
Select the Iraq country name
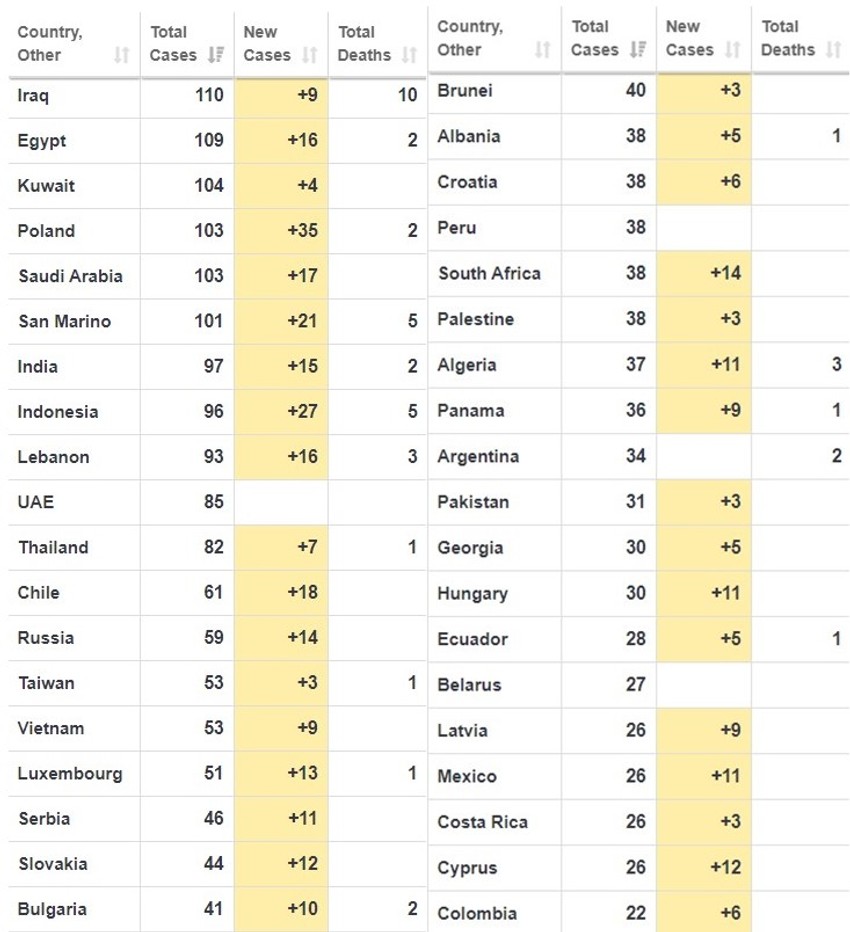[34, 95]
